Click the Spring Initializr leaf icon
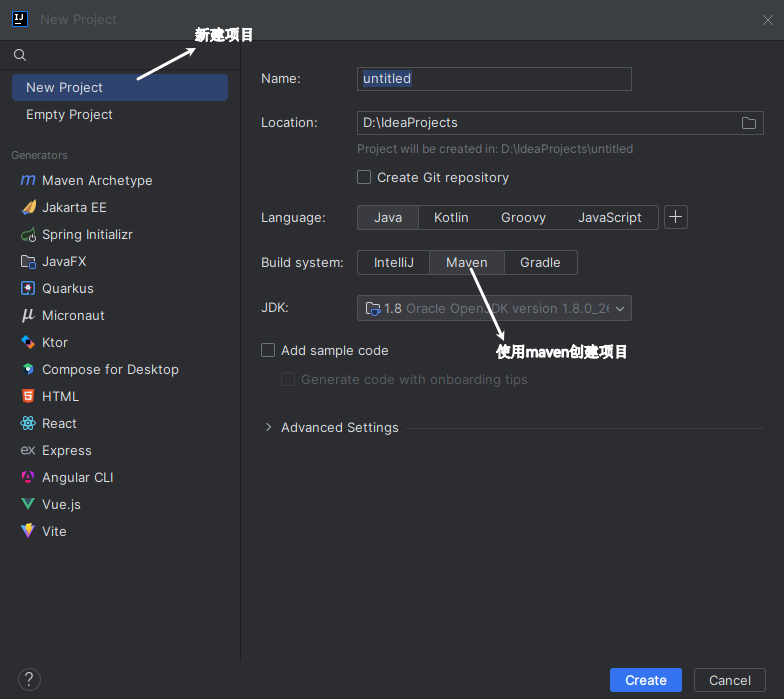 (x=28, y=234)
